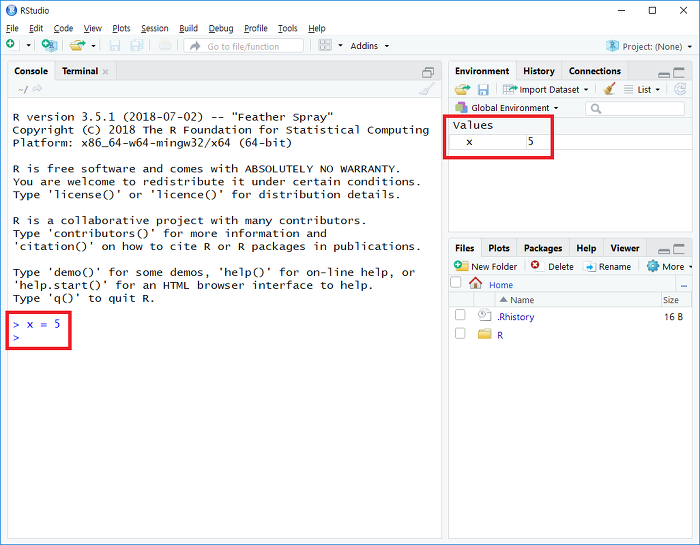This screenshot has width=700, height=545.
Task: Click the Load workspace folder icon
Action: tap(462, 90)
